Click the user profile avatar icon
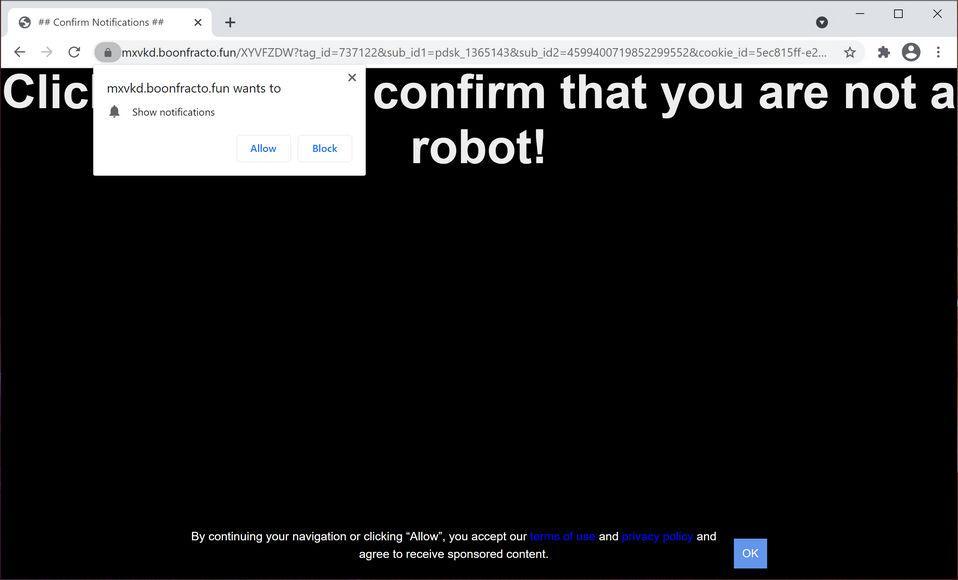Image resolution: width=958 pixels, height=580 pixels. pos(910,52)
